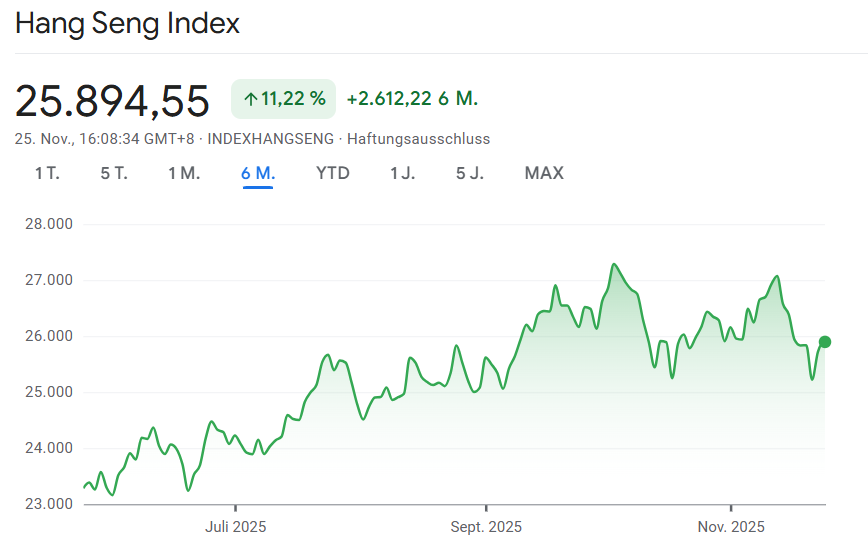Click the green up-arrow in the percent badge
Viewport: 868px width, 543px height.
(250, 99)
